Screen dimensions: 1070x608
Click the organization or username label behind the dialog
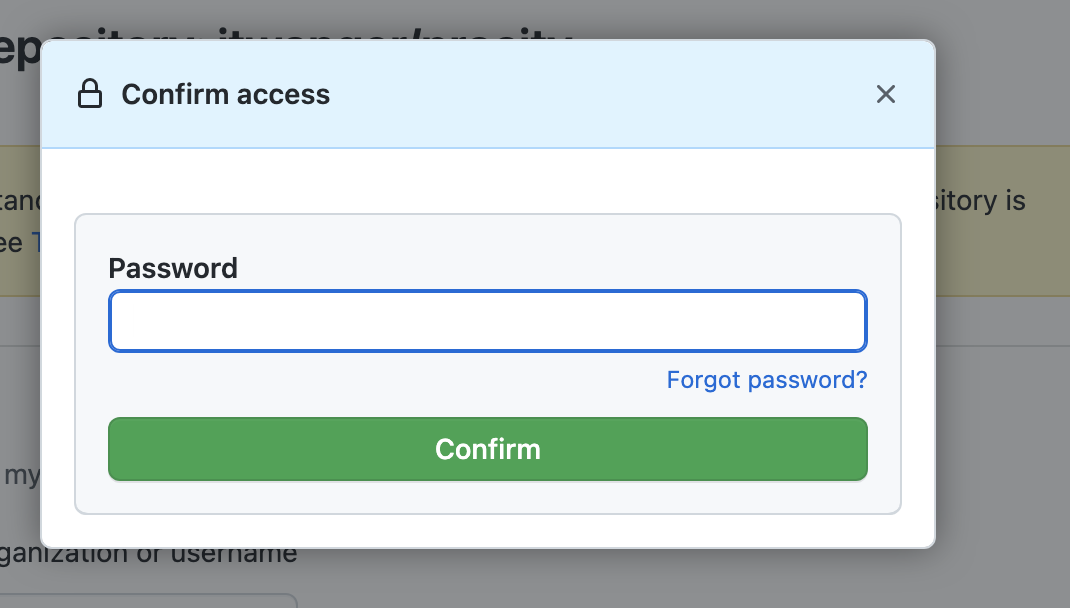[148, 554]
